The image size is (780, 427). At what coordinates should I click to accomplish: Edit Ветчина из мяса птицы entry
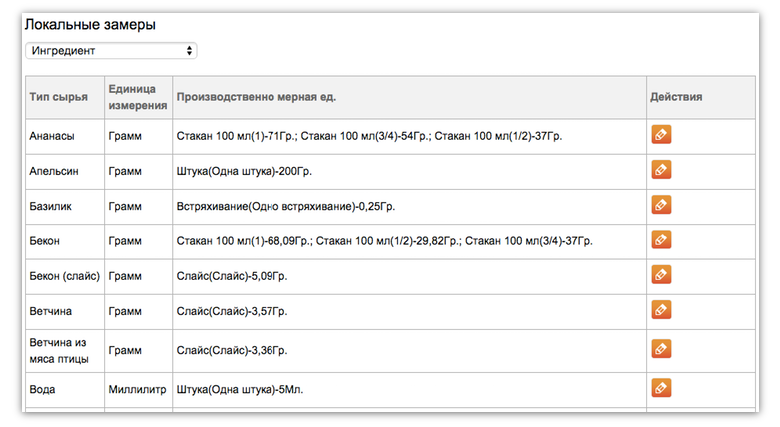coord(661,348)
